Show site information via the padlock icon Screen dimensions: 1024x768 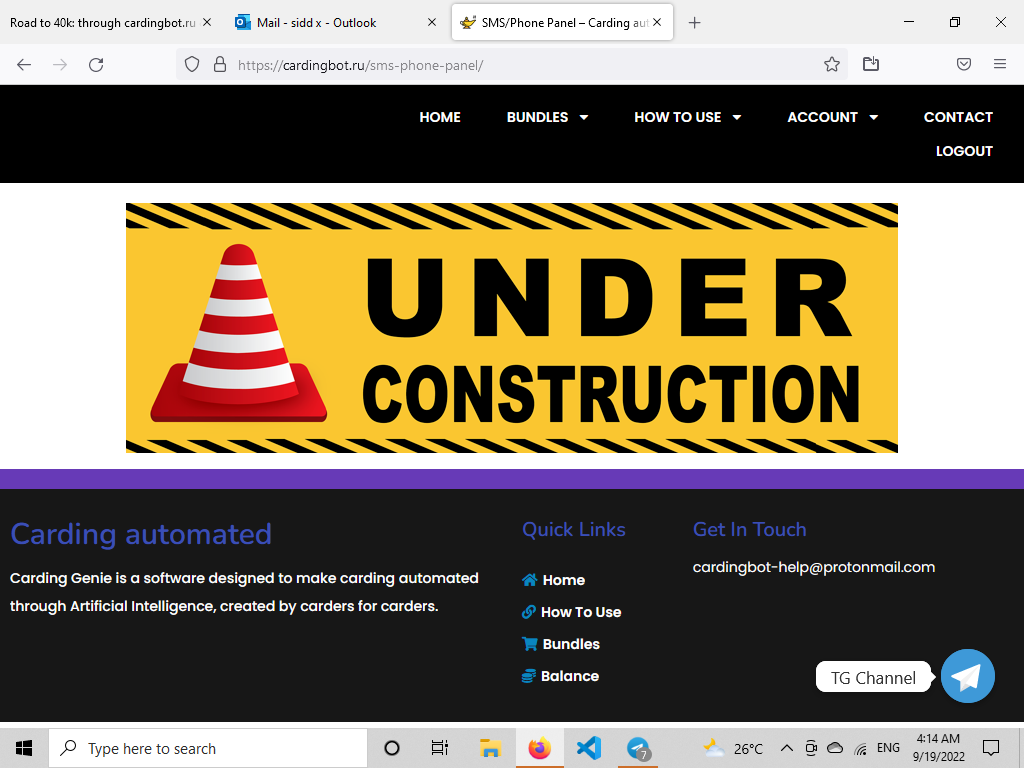pos(220,64)
